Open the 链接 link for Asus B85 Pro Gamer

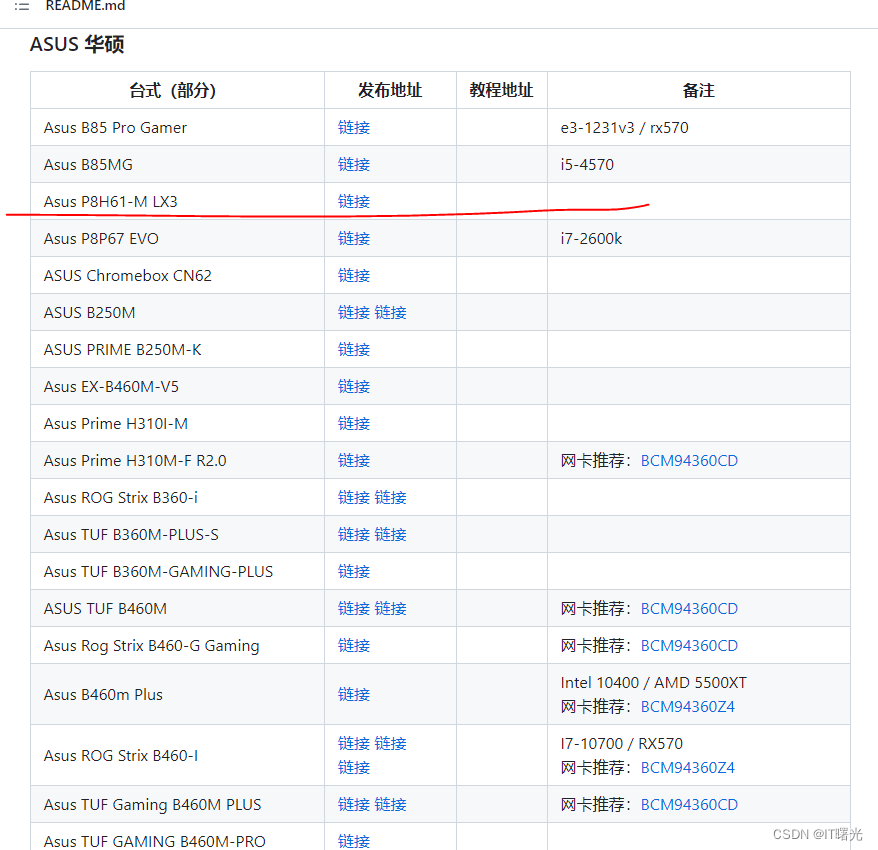click(x=354, y=128)
